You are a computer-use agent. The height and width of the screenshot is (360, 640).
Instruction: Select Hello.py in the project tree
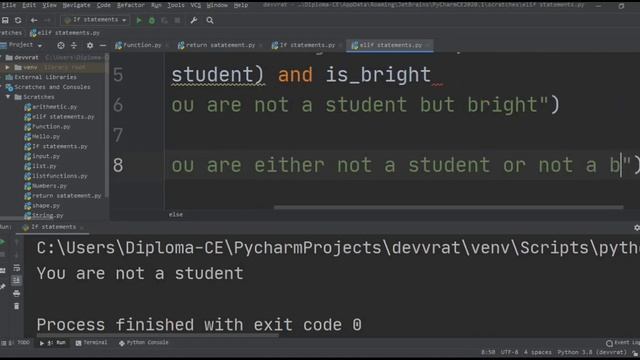tap(42, 136)
